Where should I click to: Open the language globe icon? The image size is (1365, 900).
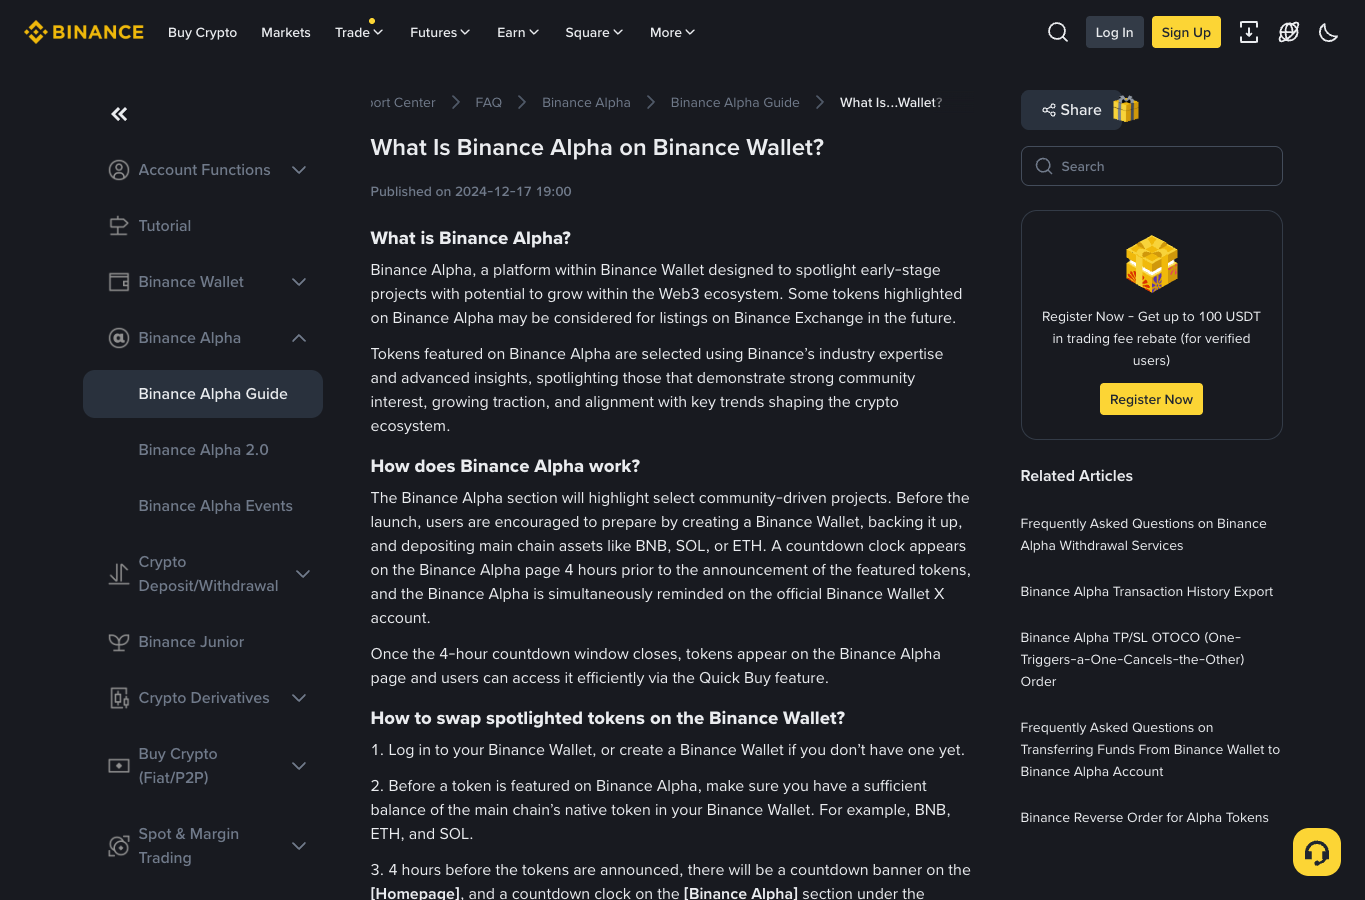[1289, 32]
